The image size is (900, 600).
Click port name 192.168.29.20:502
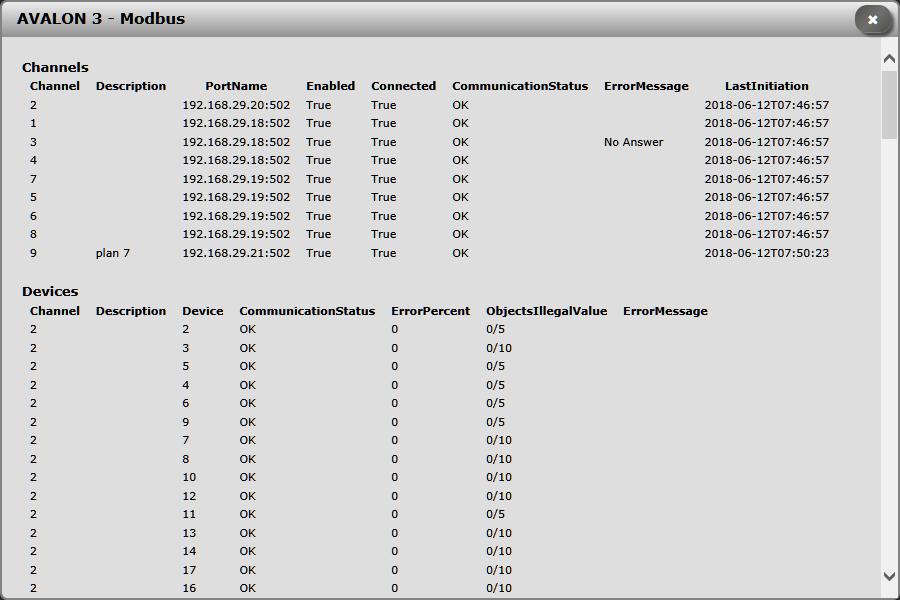click(x=236, y=105)
